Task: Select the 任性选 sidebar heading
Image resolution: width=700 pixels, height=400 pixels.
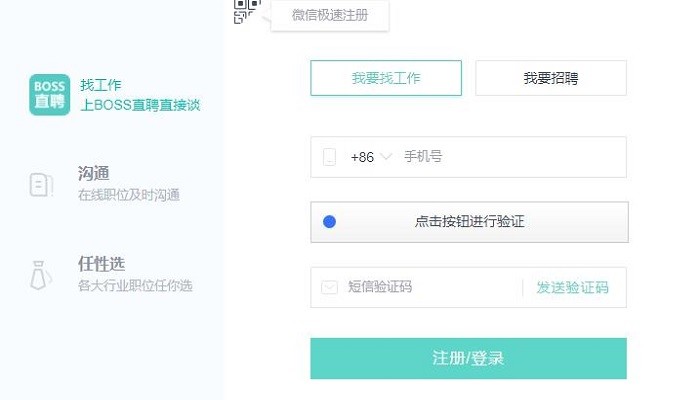Action: point(101,264)
